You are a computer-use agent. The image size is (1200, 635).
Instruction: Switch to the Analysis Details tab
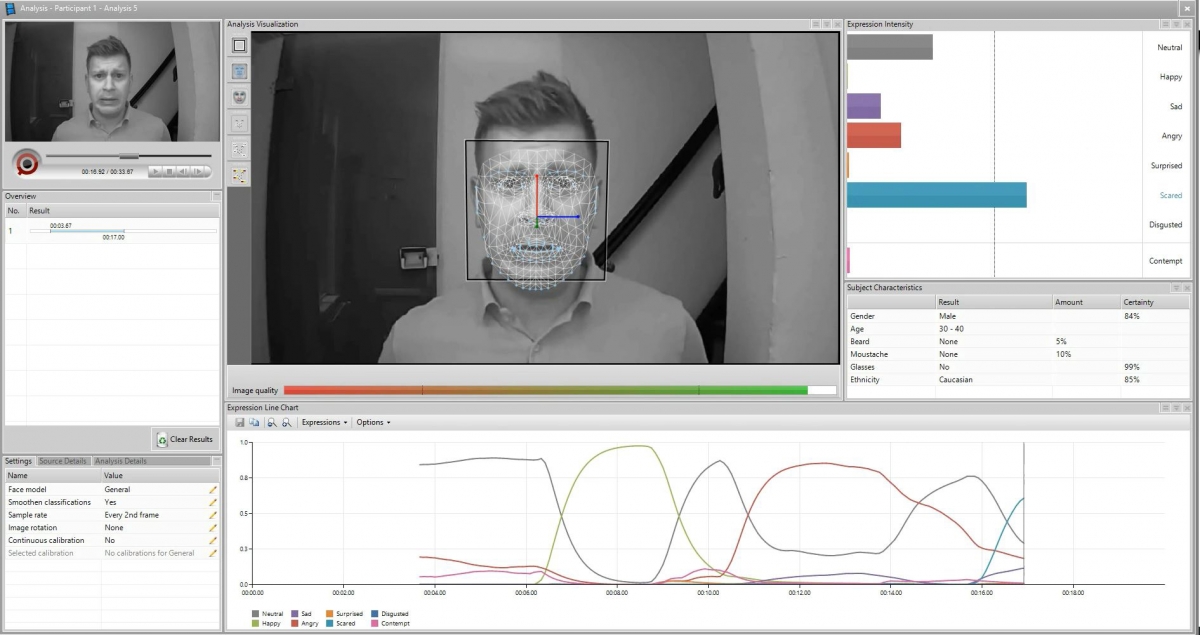pos(120,461)
